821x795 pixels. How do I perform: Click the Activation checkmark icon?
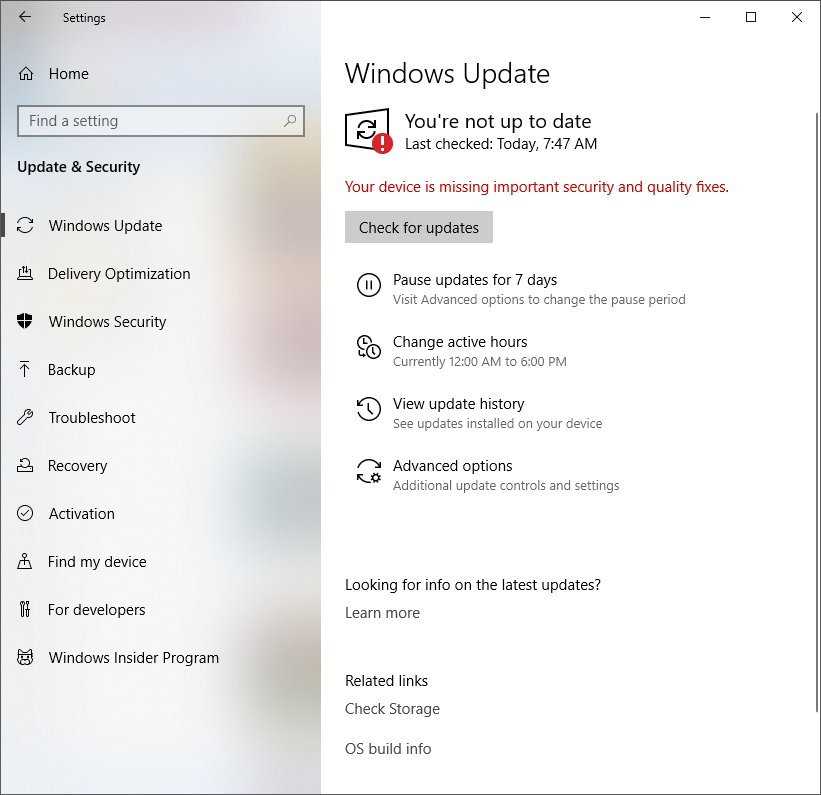tap(25, 513)
